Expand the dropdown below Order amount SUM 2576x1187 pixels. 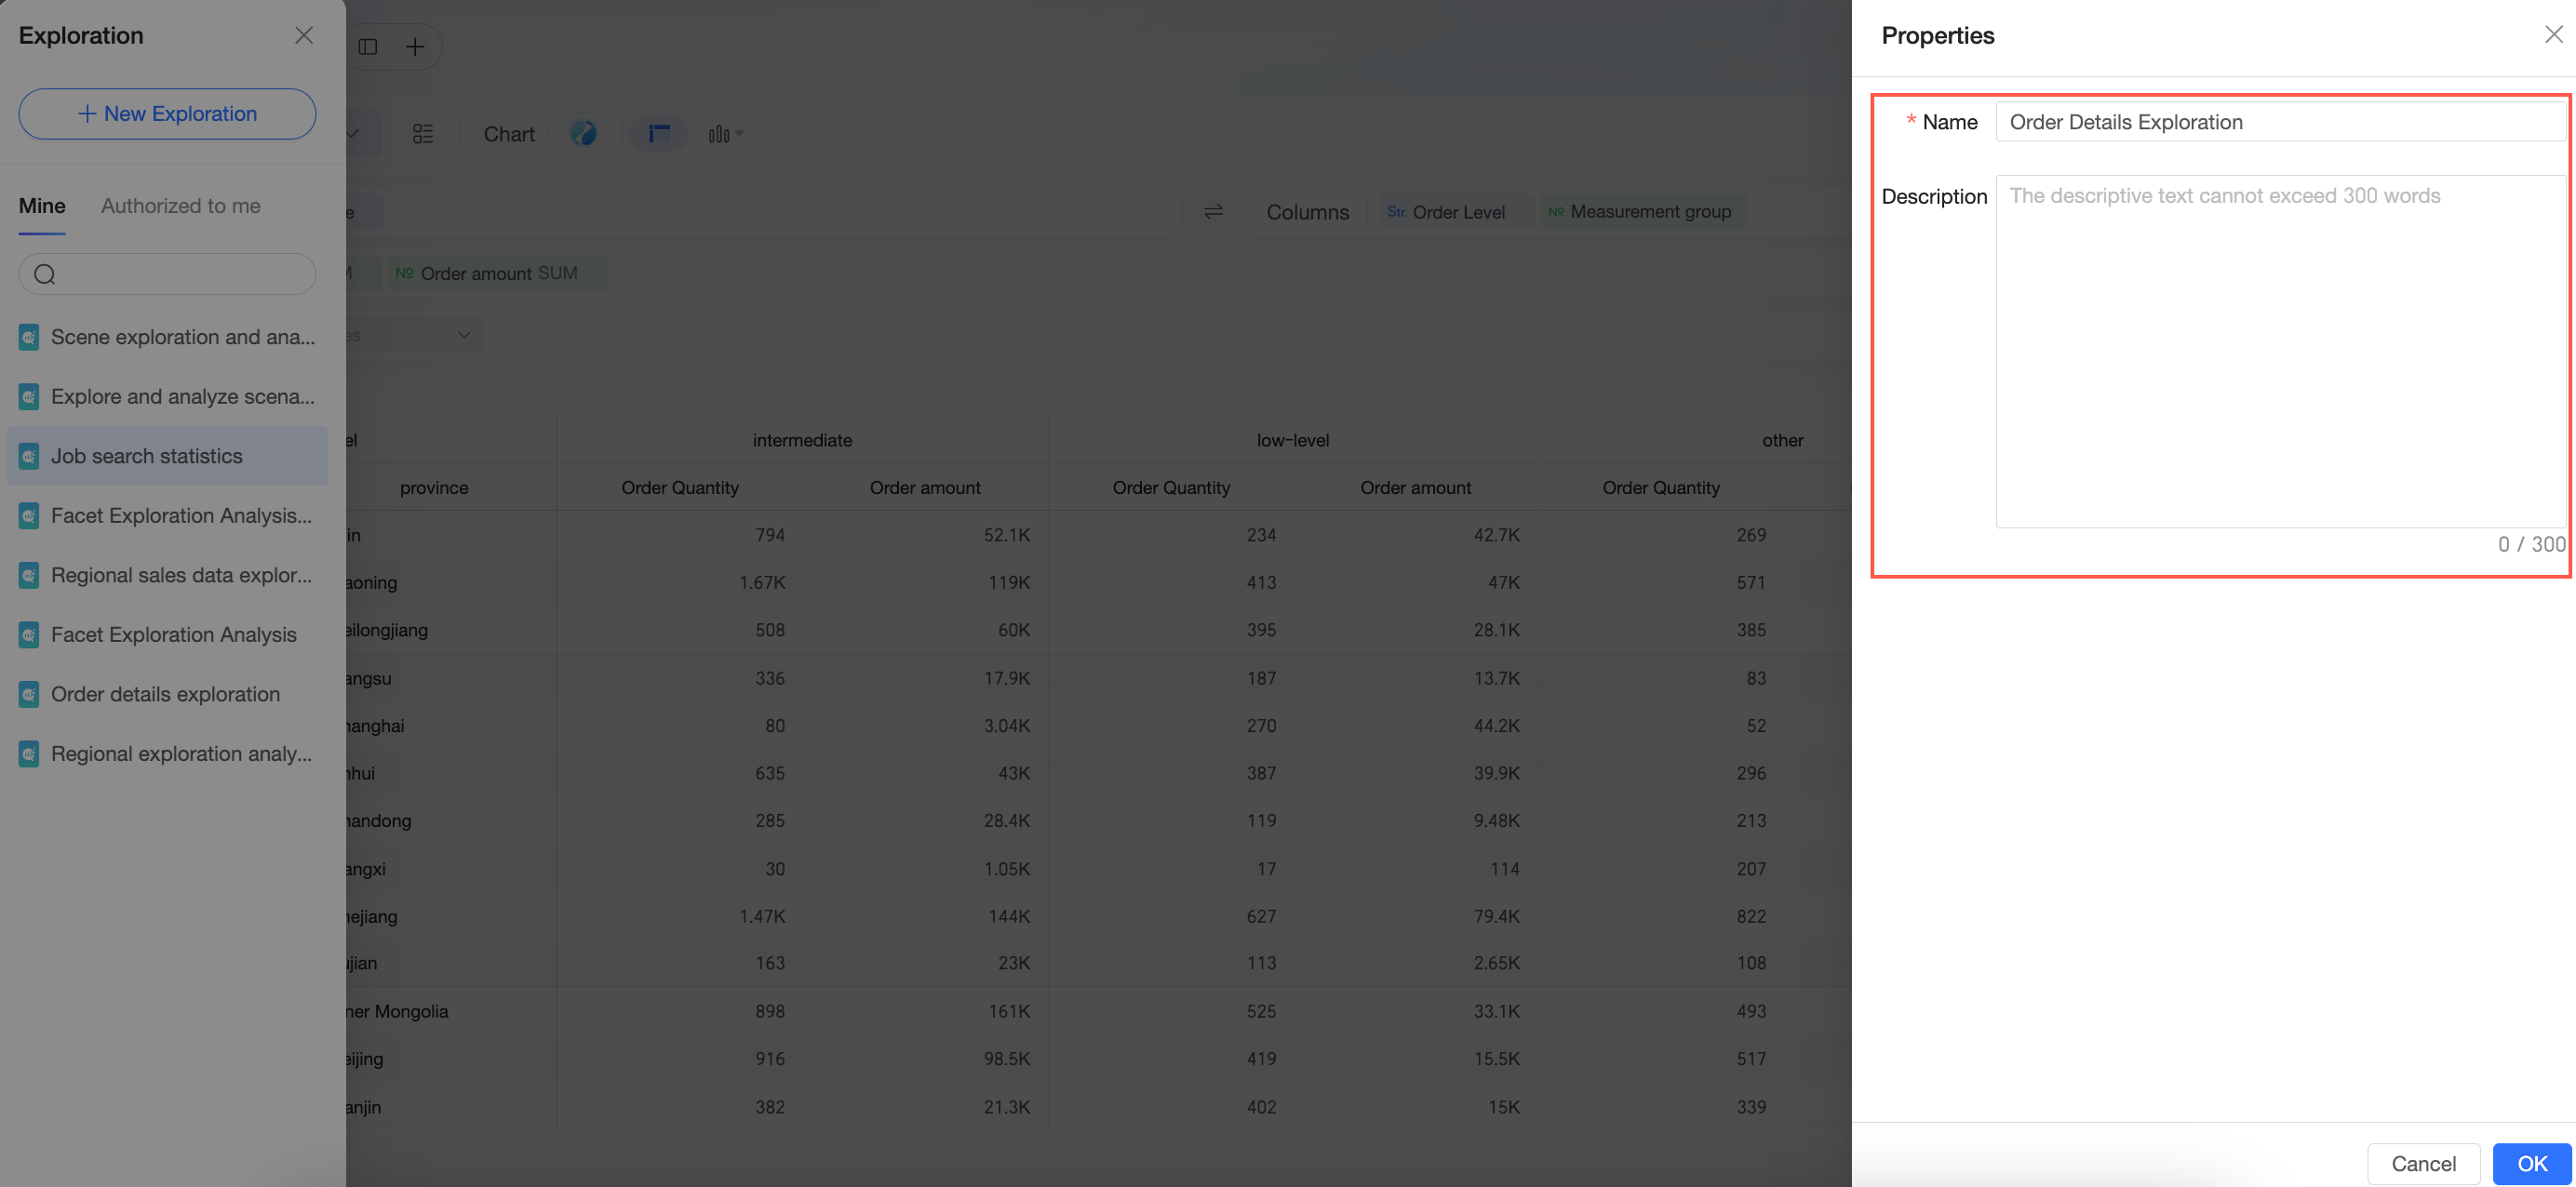pos(413,335)
